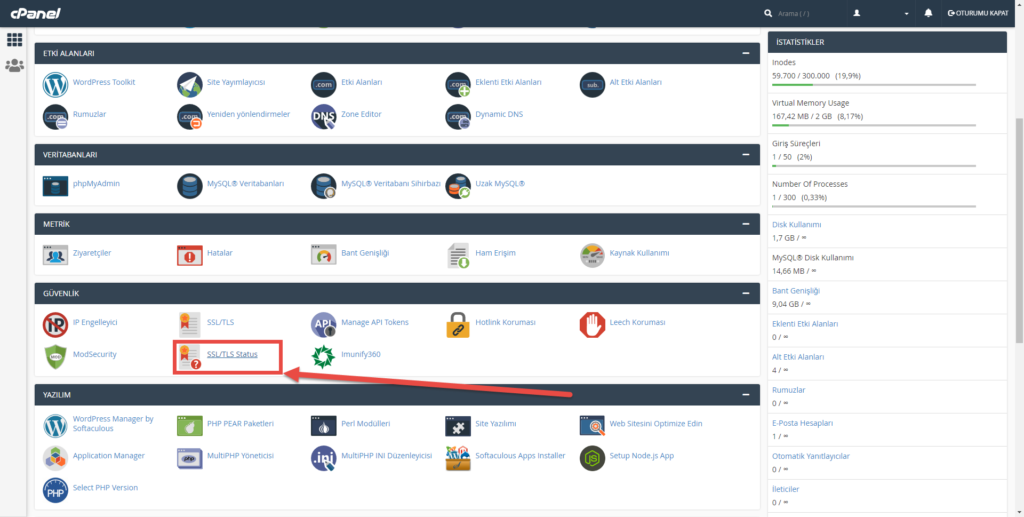Click the Hotlink Koruması padlock icon
Screen dimensions: 1024x517
[x=458, y=324]
